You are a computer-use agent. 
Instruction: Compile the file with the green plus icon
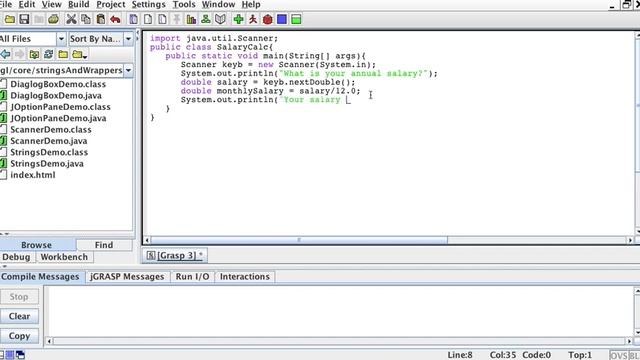point(238,19)
